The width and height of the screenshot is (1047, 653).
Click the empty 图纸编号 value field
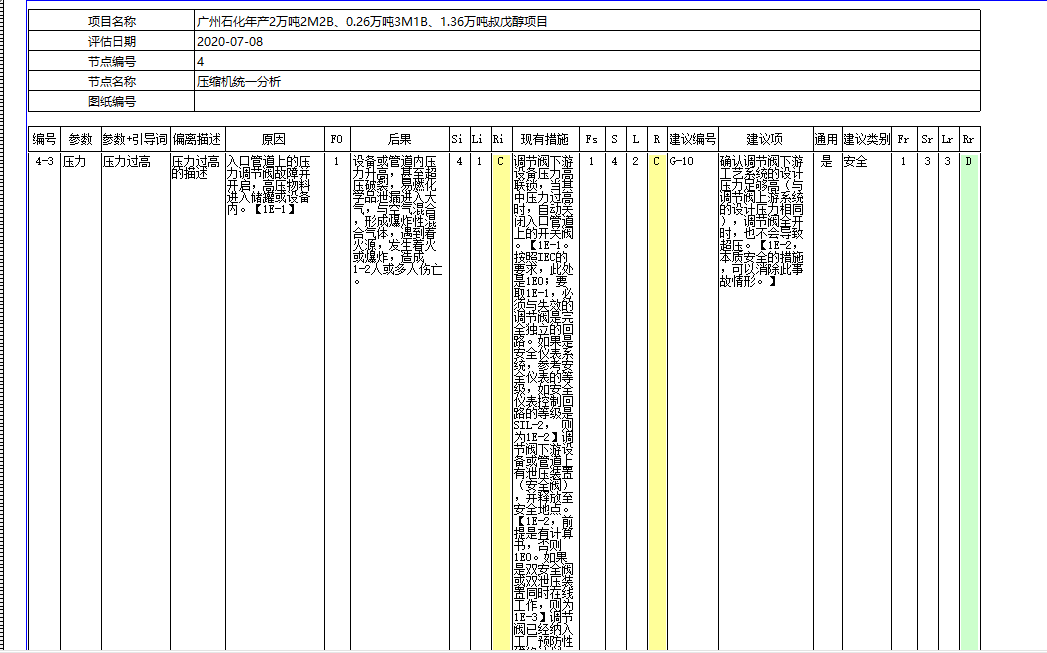[587, 101]
